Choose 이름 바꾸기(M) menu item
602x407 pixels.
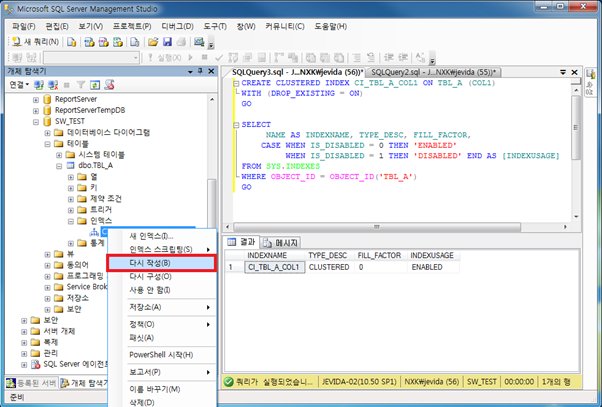pyautogui.click(x=162, y=389)
